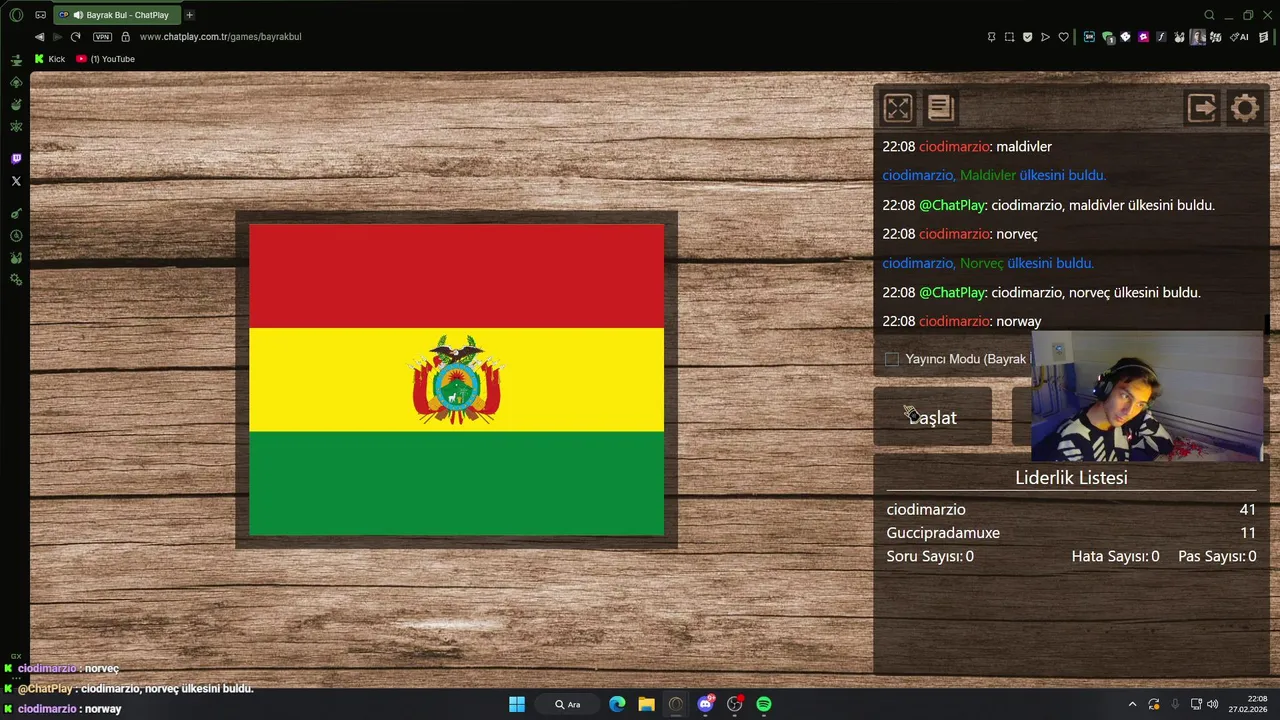Open the green chat extension with badge 1
The width and height of the screenshot is (1280, 720).
click(1108, 37)
